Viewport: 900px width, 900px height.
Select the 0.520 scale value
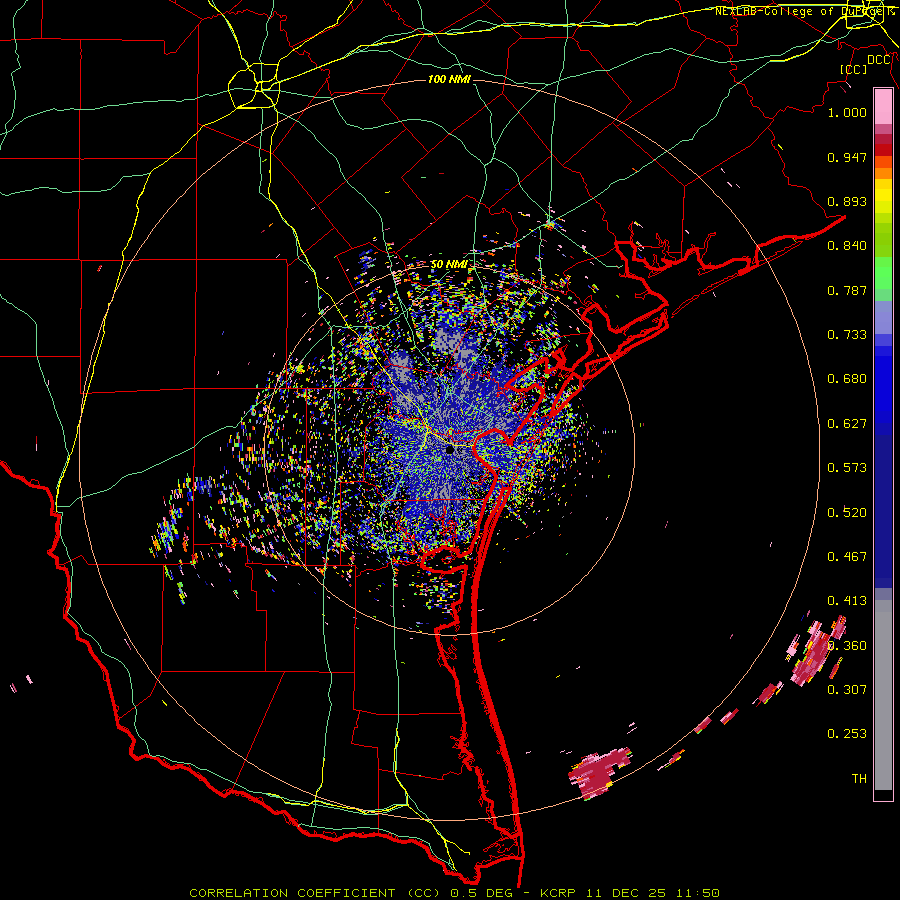tap(847, 513)
